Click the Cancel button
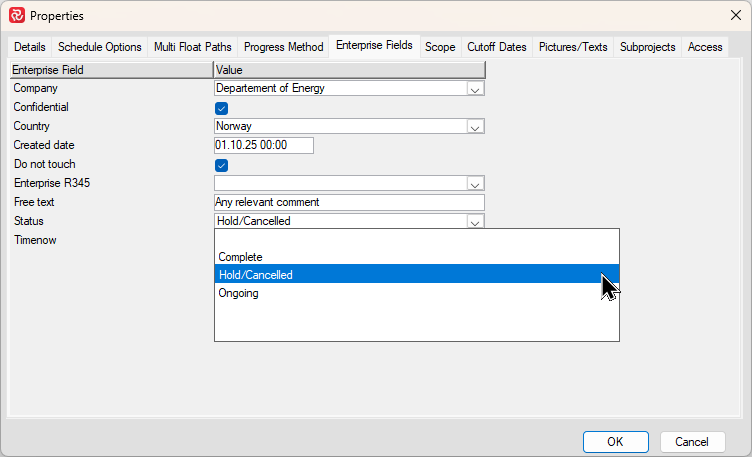This screenshot has height=457, width=752. tap(691, 441)
